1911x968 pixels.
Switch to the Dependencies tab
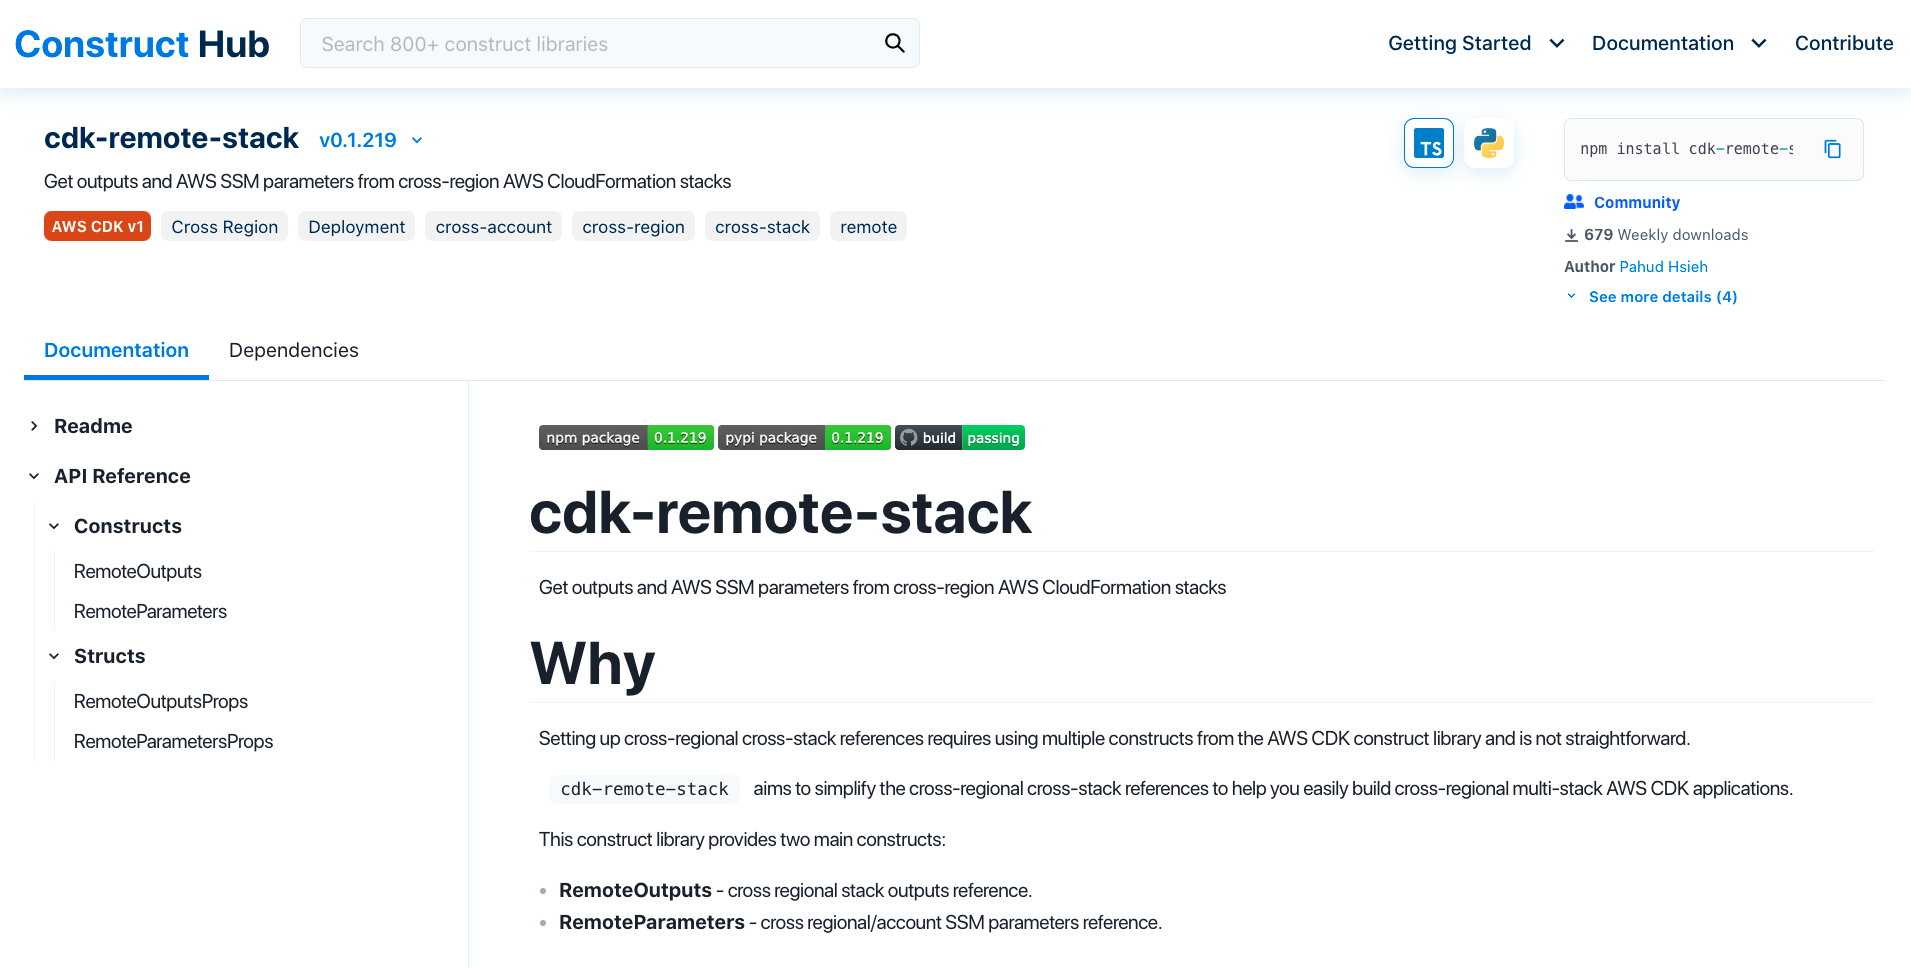click(293, 350)
